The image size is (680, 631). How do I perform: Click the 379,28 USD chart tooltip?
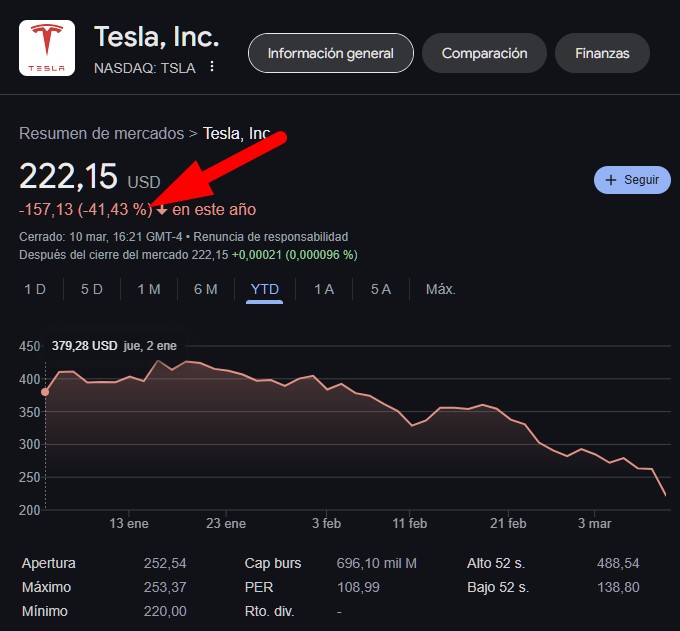click(114, 346)
